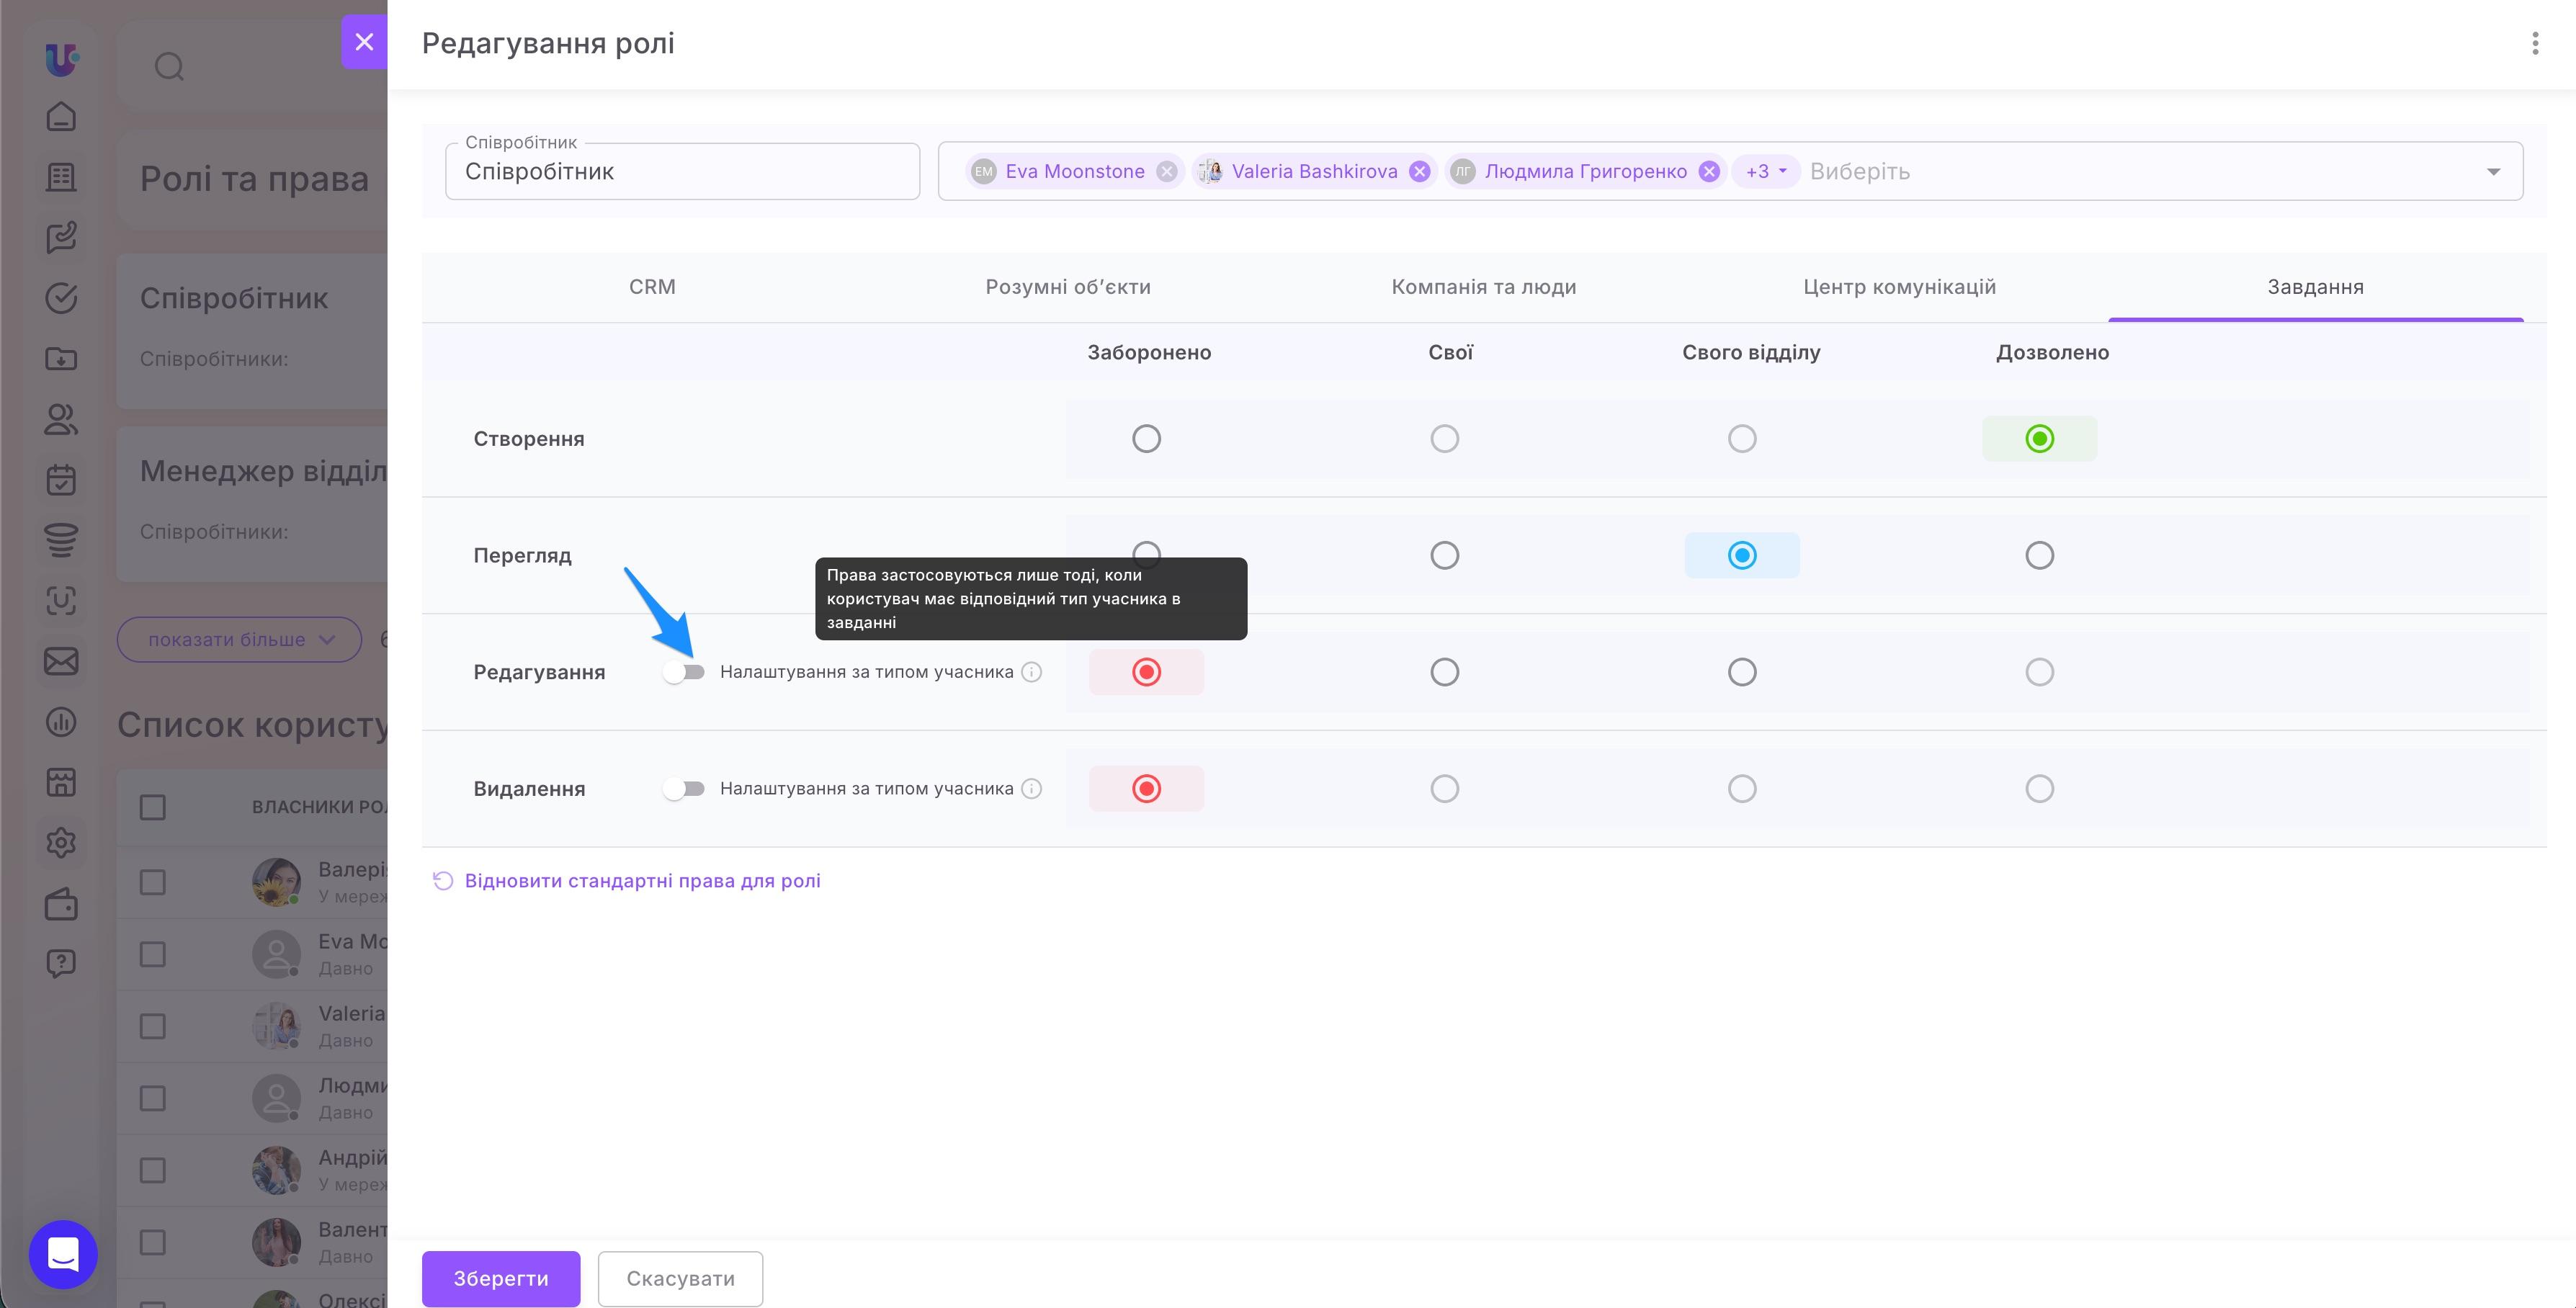Click the role name field Співробітник
The width and height of the screenshot is (2576, 1308).
pyautogui.click(x=682, y=171)
